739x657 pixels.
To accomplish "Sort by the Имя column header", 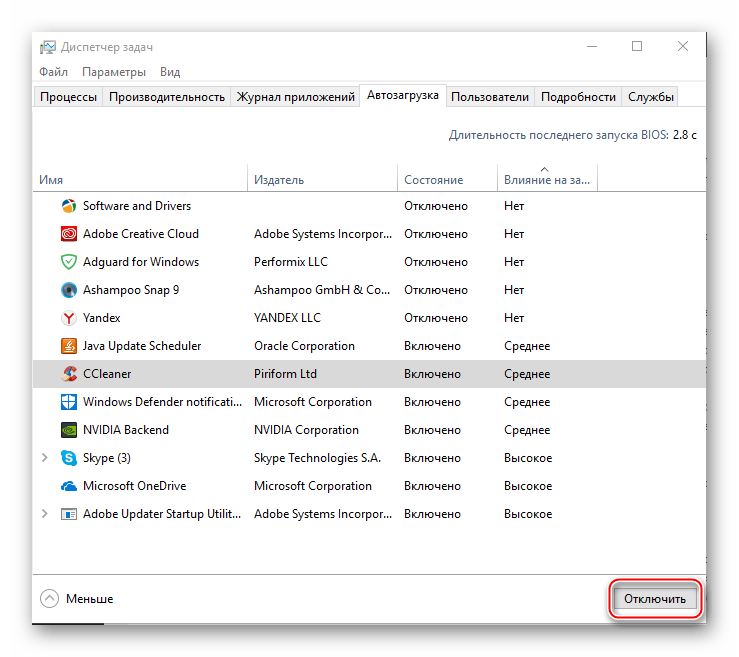I will click(x=140, y=180).
